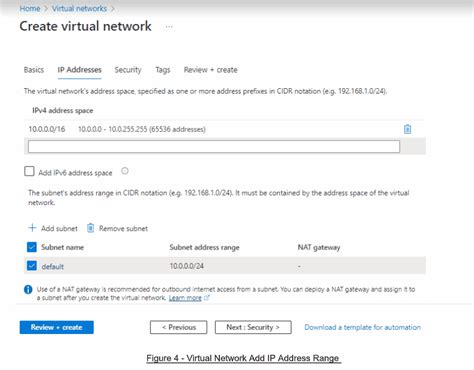Click the plus icon for Add subnet
The height and width of the screenshot is (370, 474).
[32, 228]
